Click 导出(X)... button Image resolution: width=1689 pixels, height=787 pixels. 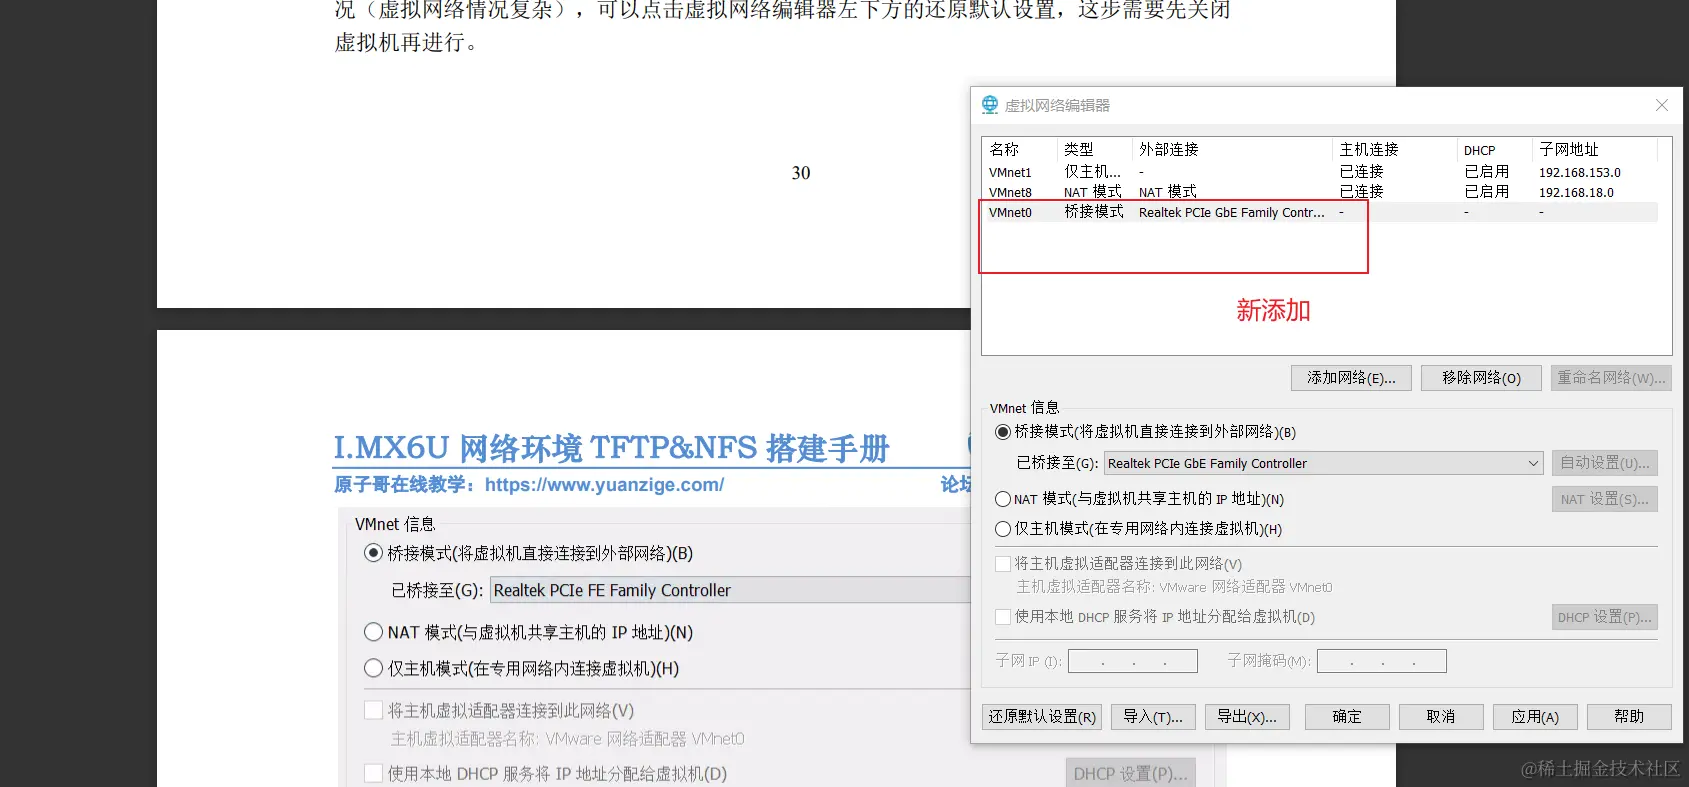[x=1247, y=717]
